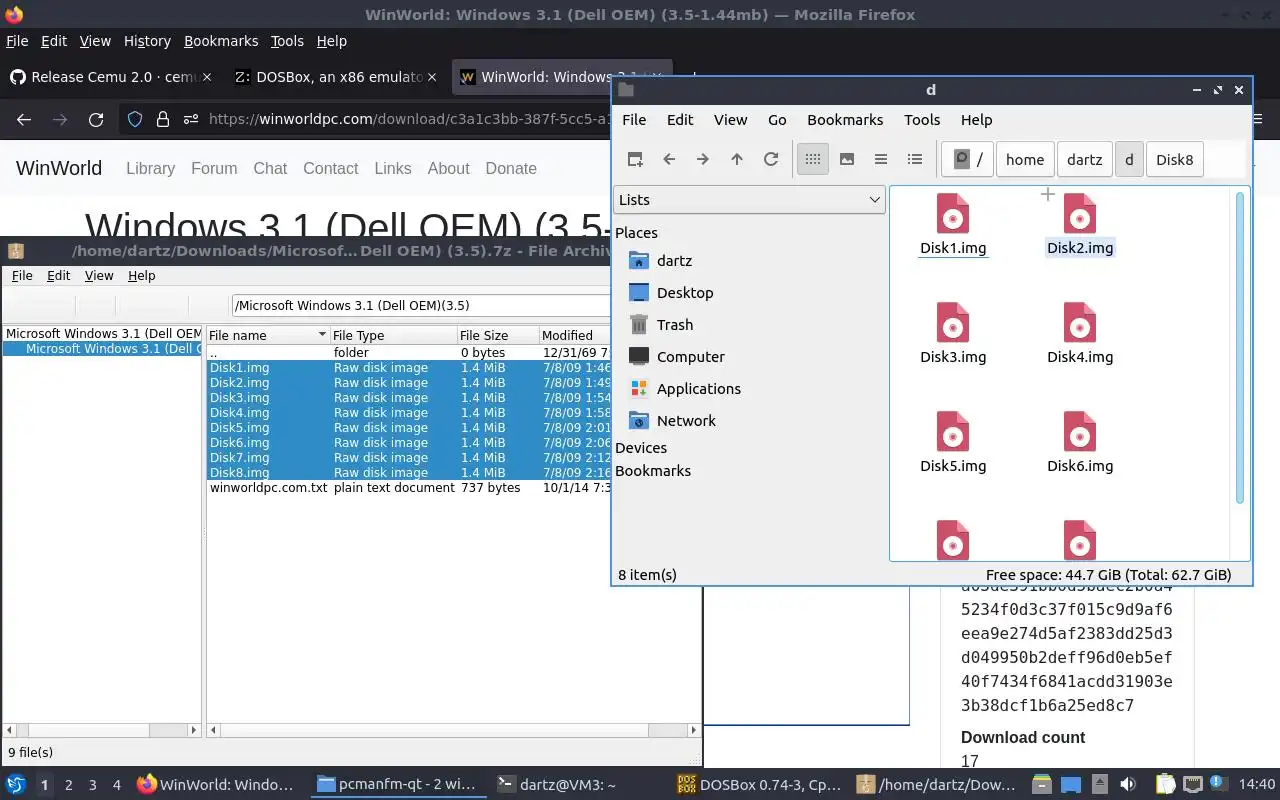Close the Release Cemu tab
Image resolution: width=1280 pixels, height=800 pixels.
click(x=206, y=77)
